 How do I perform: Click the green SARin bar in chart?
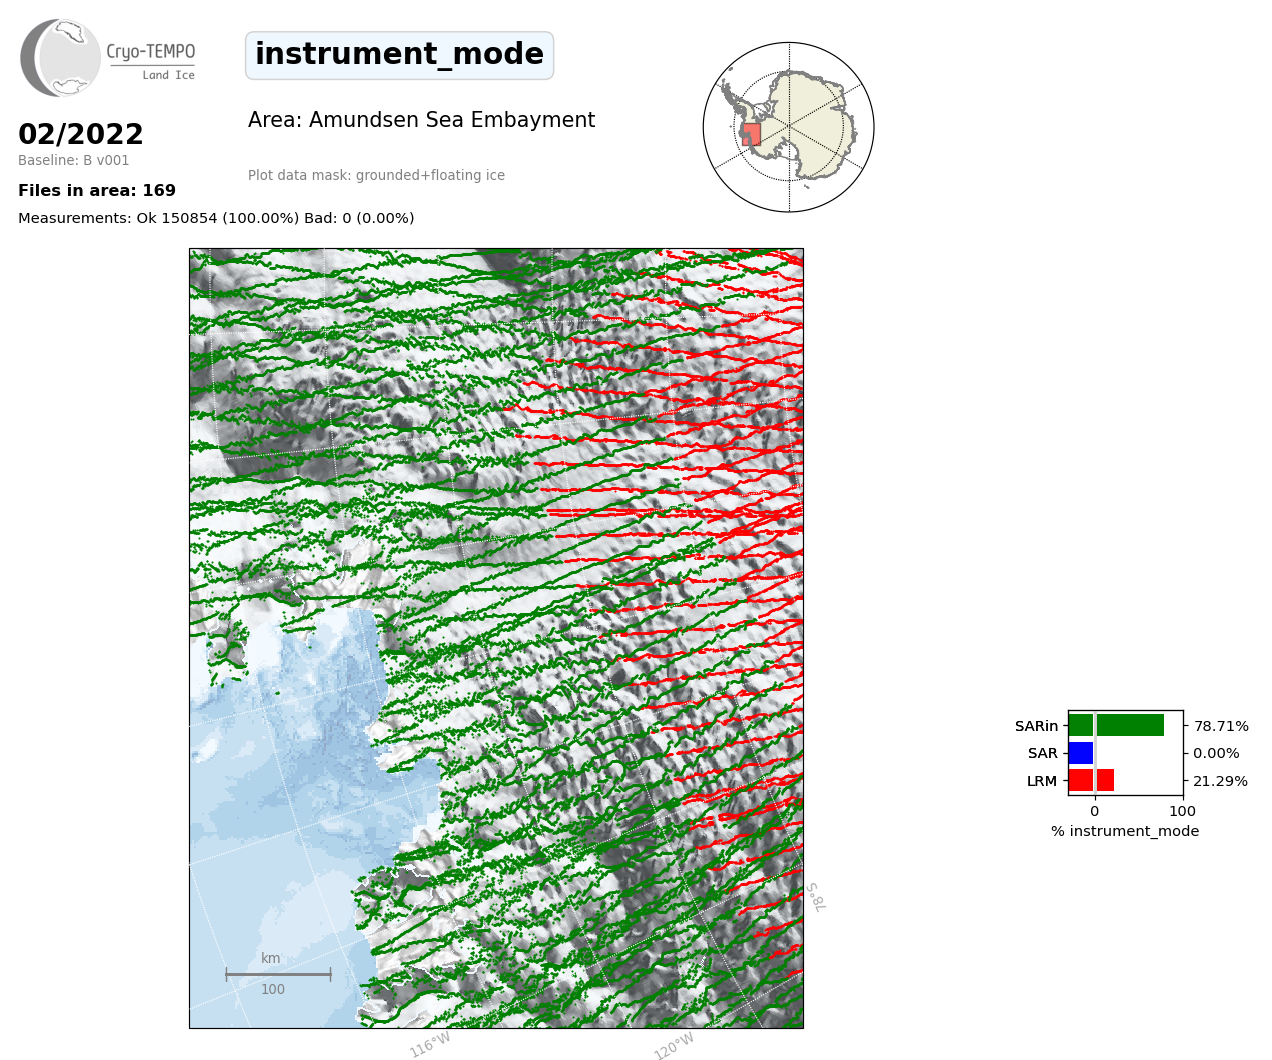pos(1116,725)
